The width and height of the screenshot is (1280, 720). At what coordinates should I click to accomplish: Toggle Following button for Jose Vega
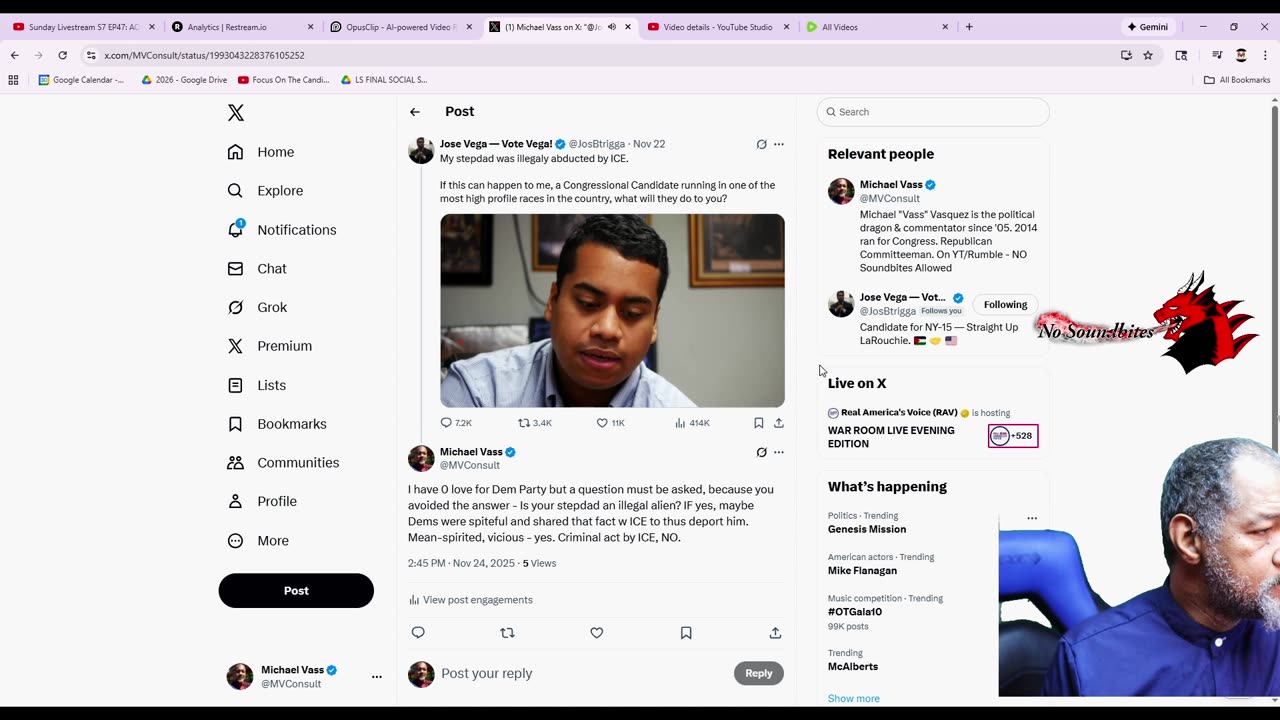1005,305
